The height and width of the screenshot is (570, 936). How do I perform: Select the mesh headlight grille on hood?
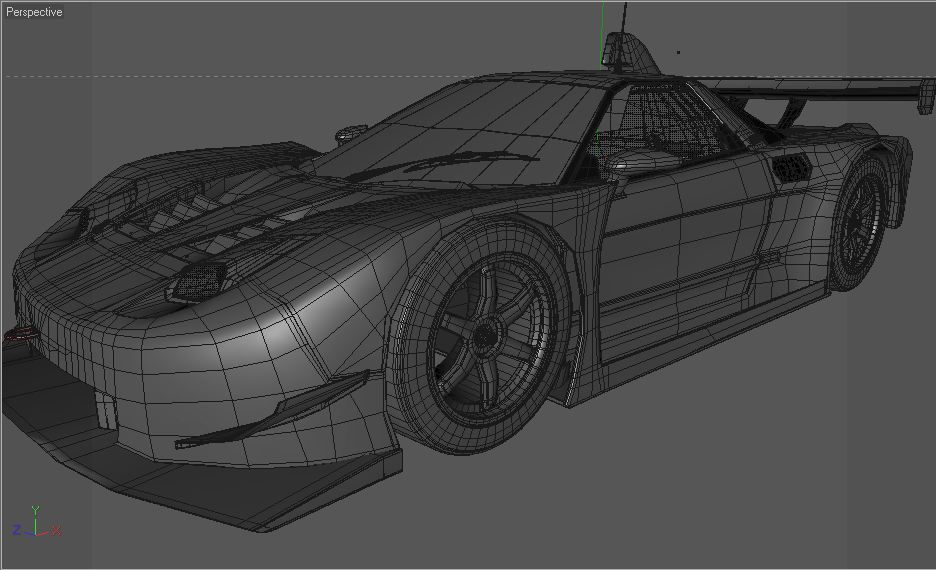196,282
